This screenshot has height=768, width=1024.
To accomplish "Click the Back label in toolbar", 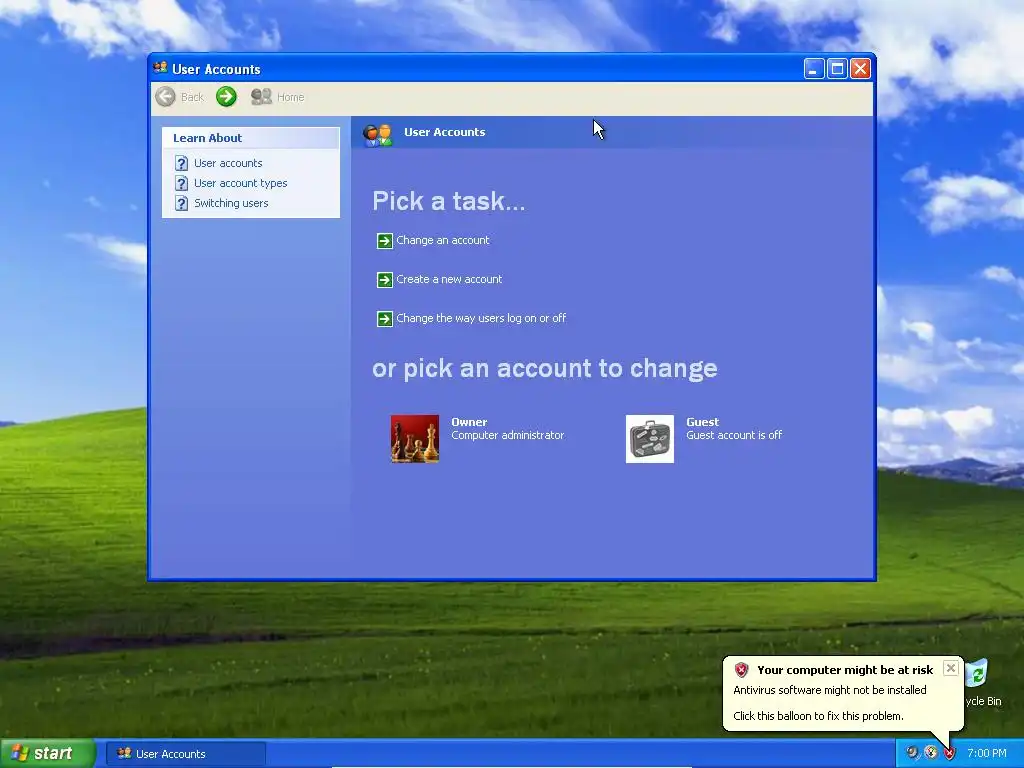I will coord(192,97).
